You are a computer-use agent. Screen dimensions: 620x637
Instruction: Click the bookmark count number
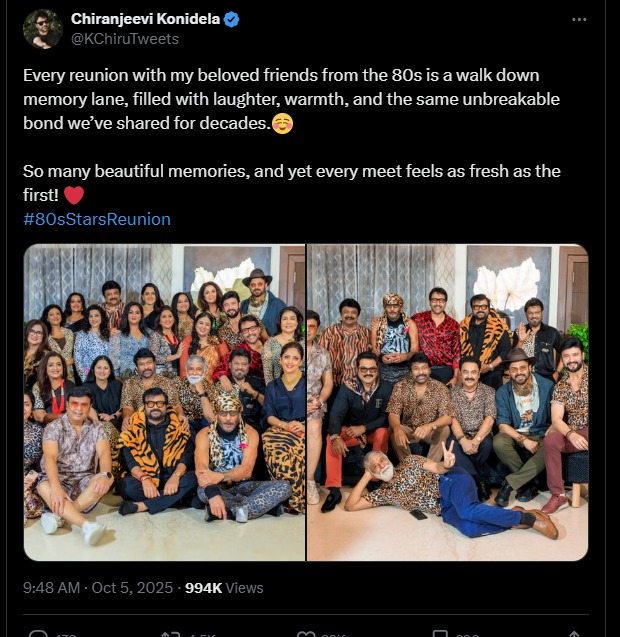coord(467,634)
